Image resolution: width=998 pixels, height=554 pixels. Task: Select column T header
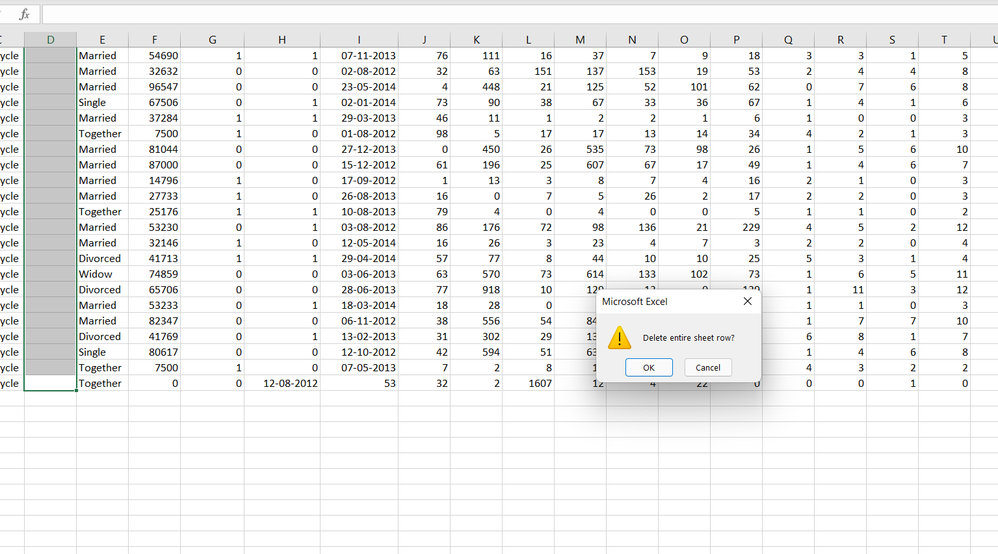[945, 39]
